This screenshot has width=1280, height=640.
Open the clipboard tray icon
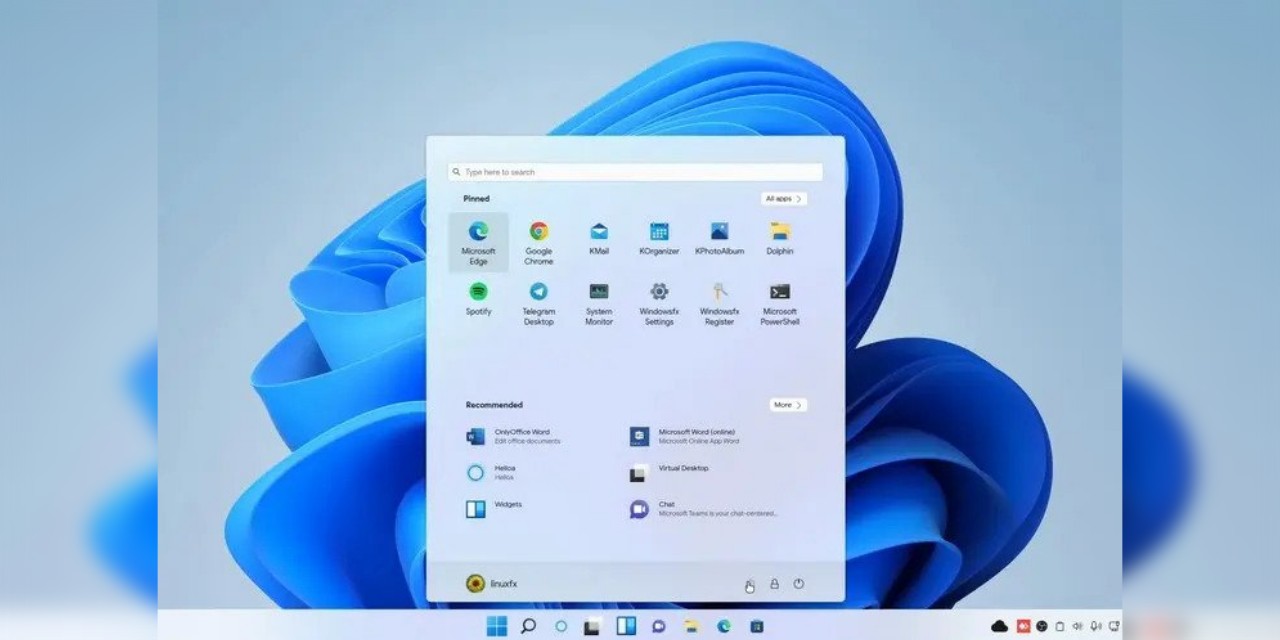coord(1060,626)
